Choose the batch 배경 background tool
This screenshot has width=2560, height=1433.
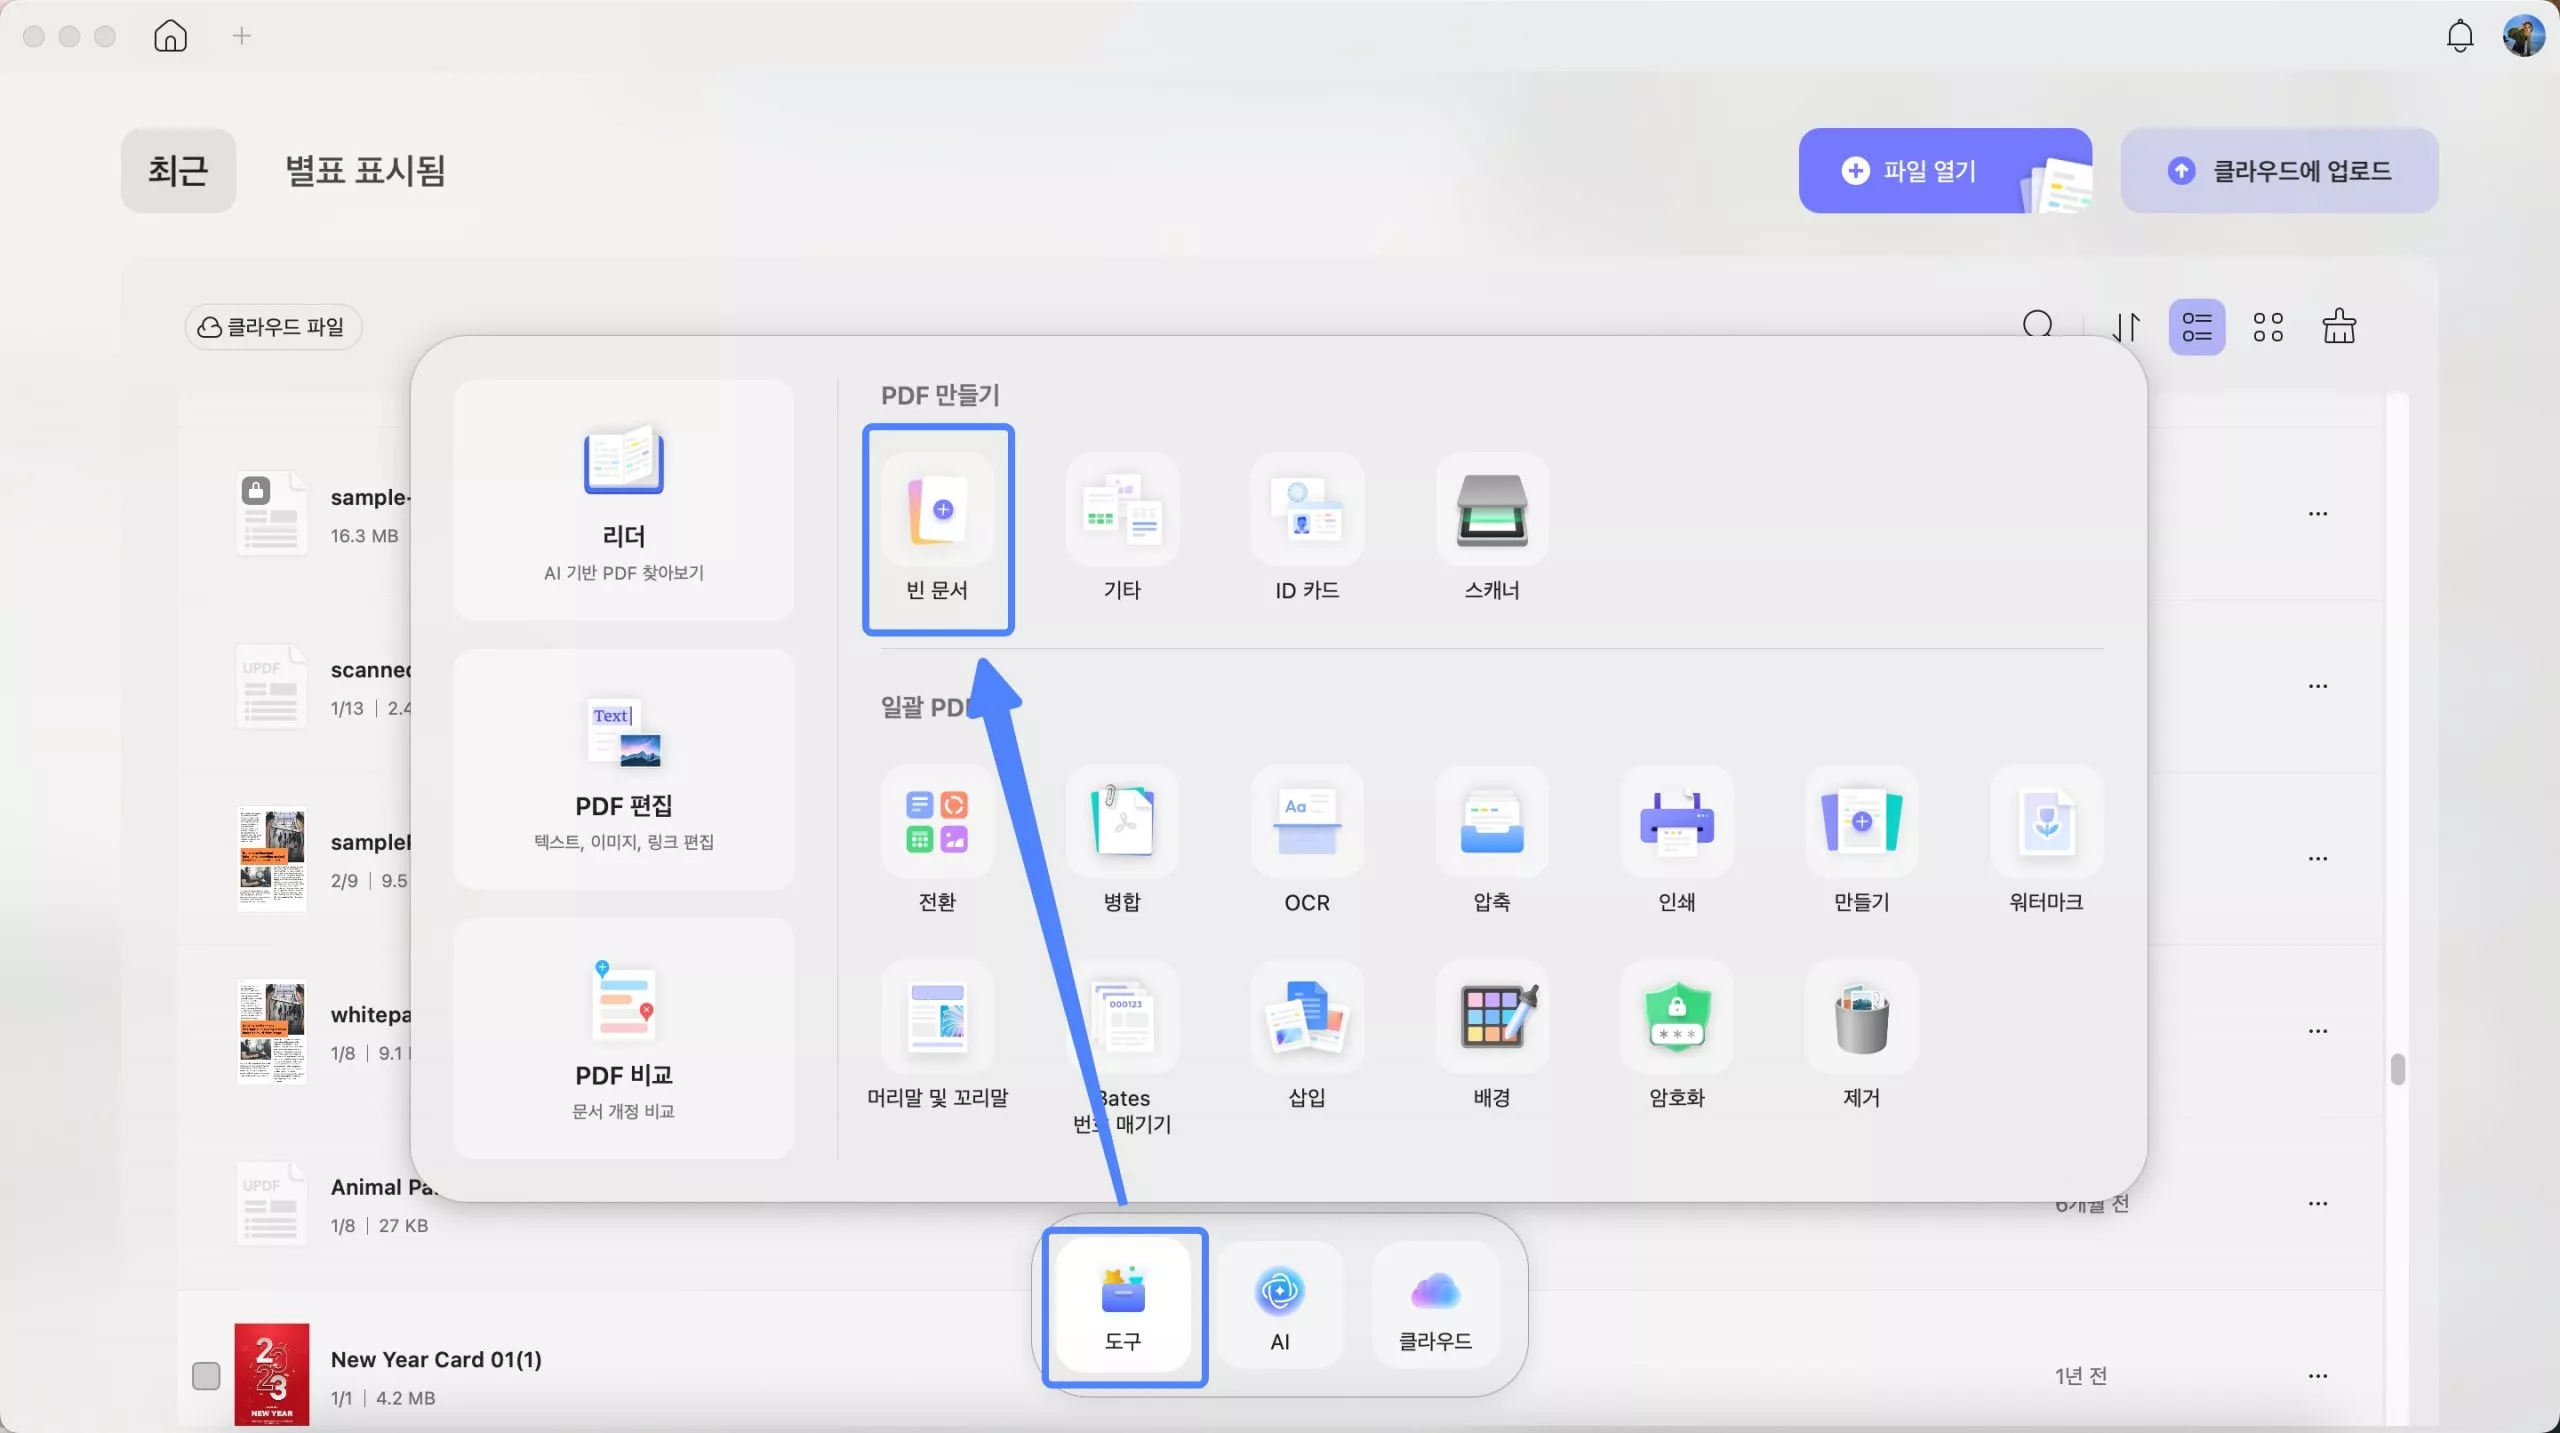tap(1492, 1036)
